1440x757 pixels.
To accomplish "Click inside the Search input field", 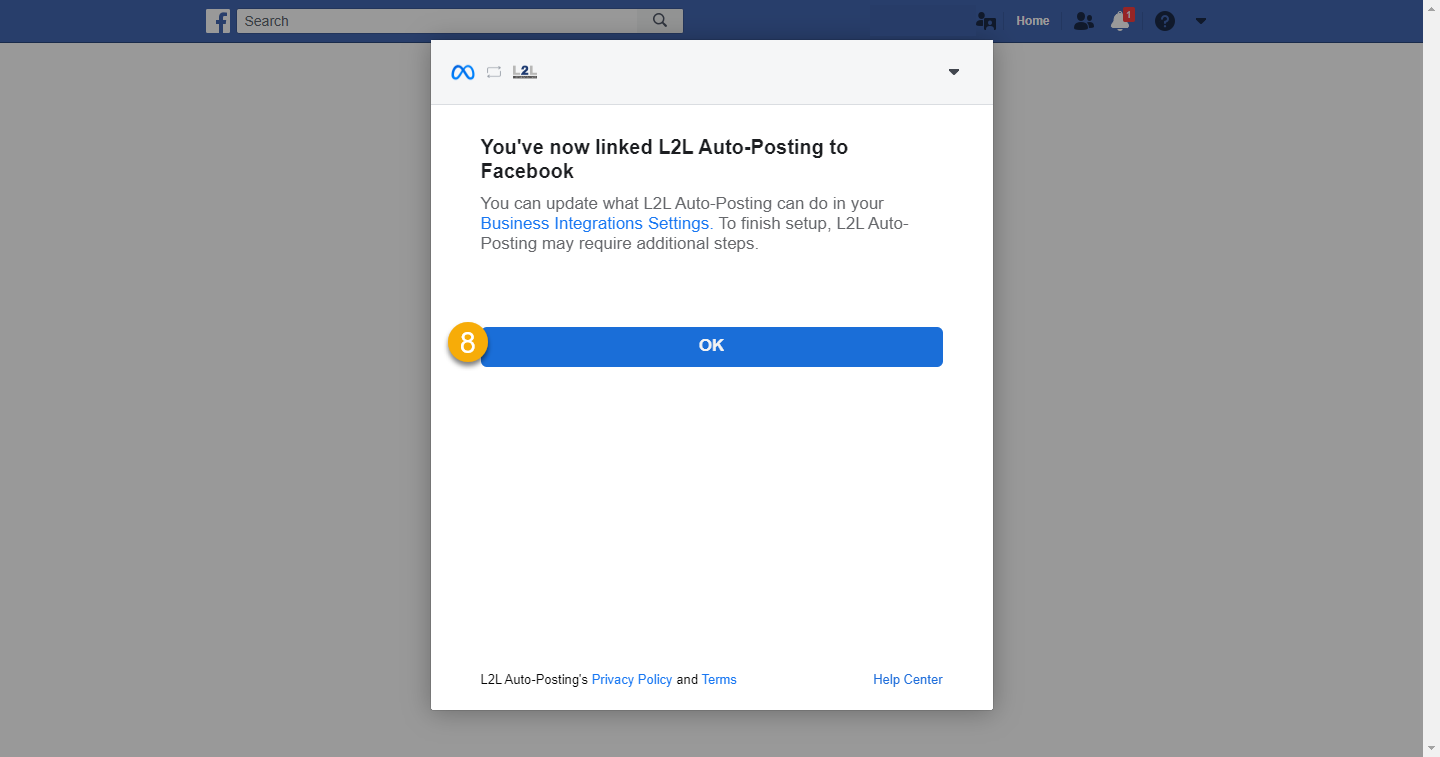I will (x=430, y=20).
